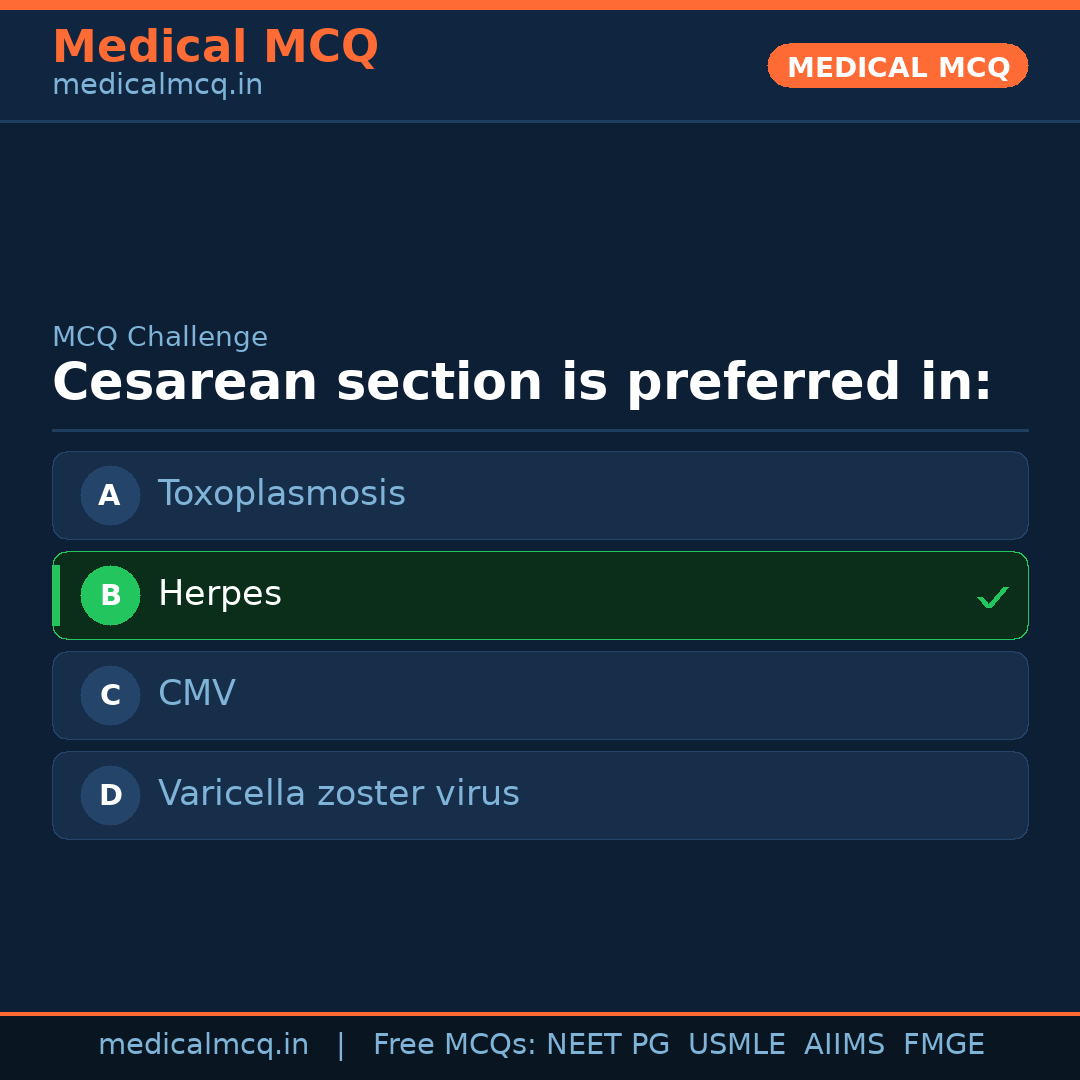Choose the C letter badge

click(x=110, y=695)
